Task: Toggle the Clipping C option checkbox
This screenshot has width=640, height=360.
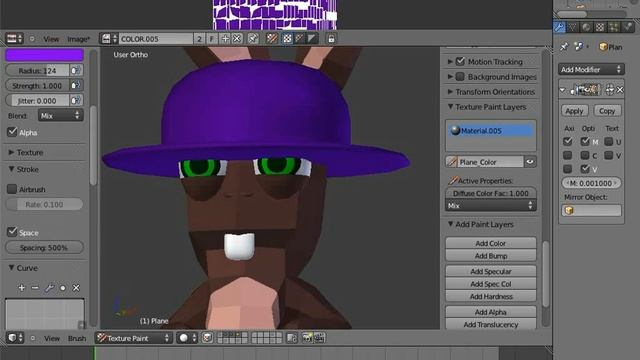Action: [585, 156]
